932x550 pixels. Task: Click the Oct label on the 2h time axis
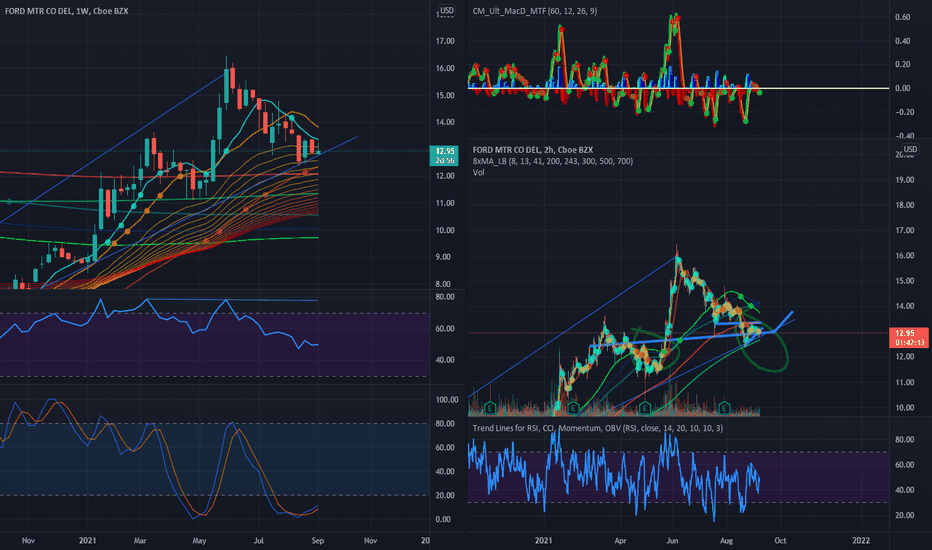[x=780, y=540]
